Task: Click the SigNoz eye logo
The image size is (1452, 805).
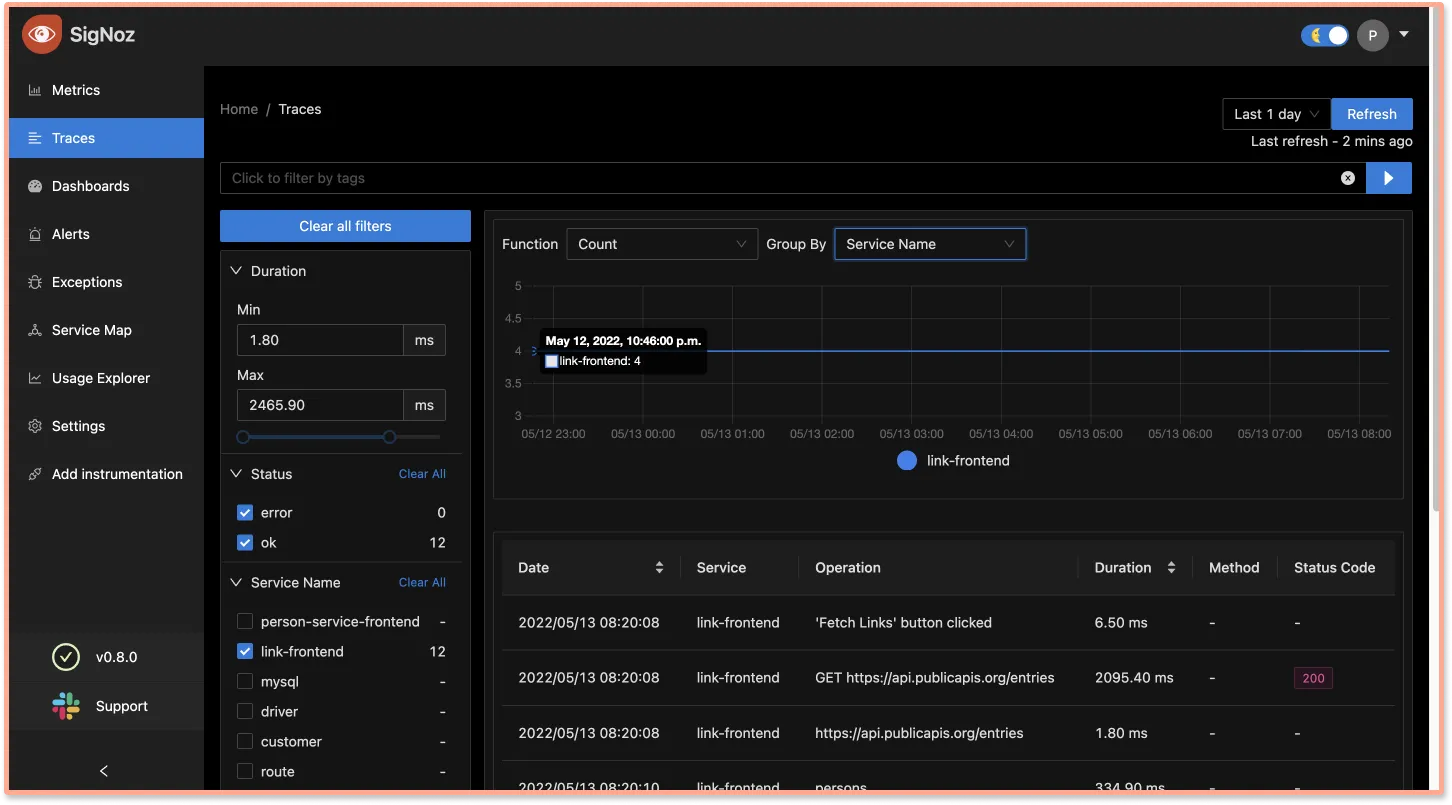Action: click(x=41, y=35)
